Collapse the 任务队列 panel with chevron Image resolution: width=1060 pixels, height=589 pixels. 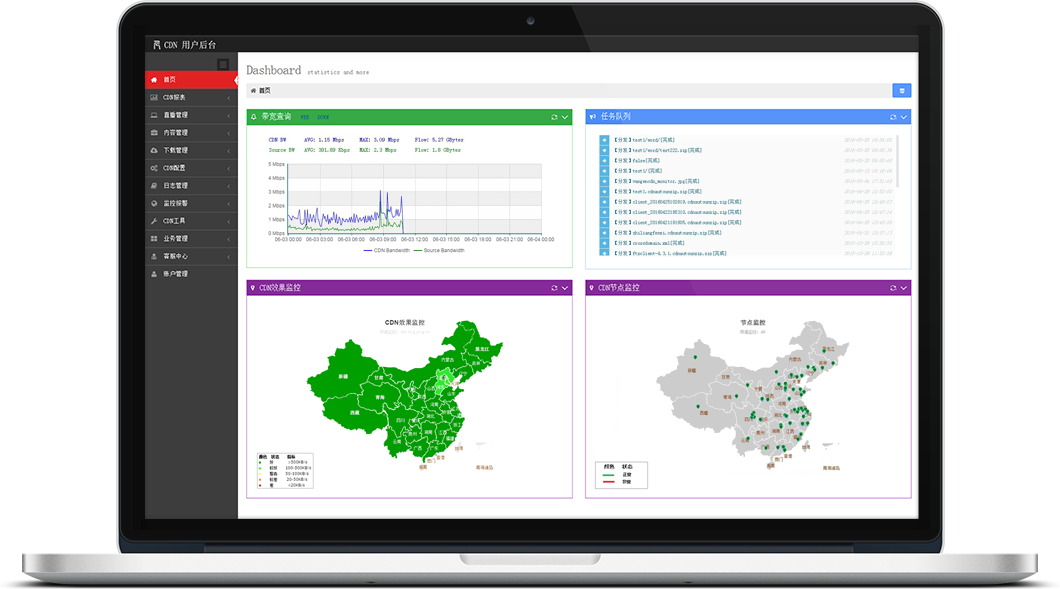pyautogui.click(x=904, y=117)
